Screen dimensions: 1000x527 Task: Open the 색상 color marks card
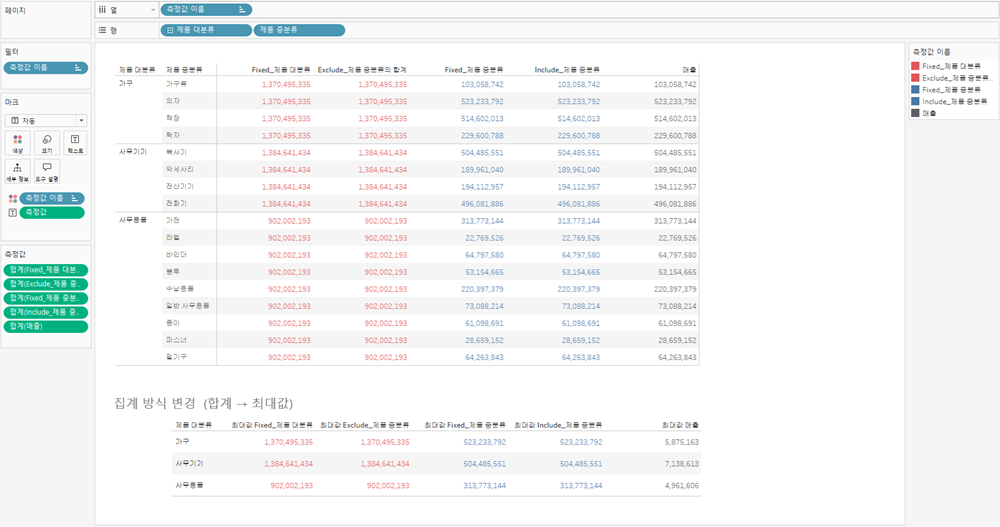17,144
